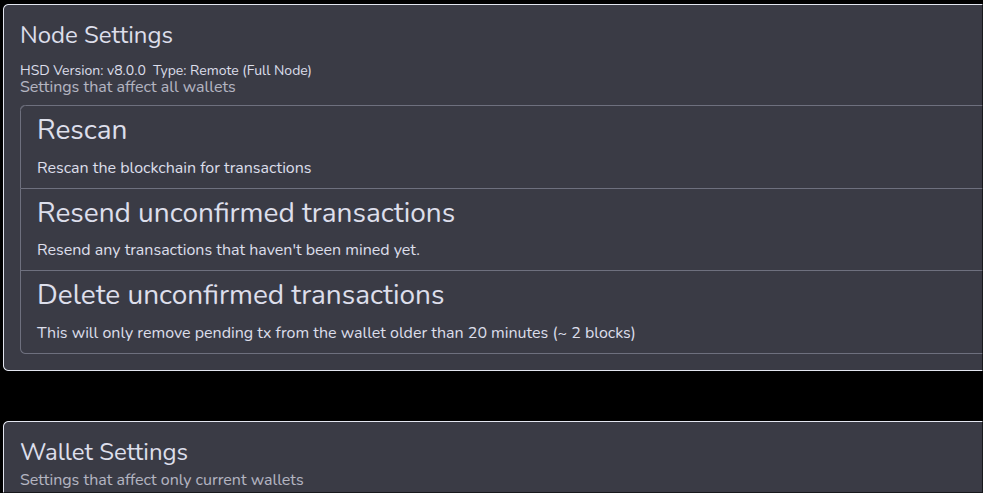Select the Resend unconfirmed transactions heading
This screenshot has height=493, width=983.
click(x=246, y=213)
